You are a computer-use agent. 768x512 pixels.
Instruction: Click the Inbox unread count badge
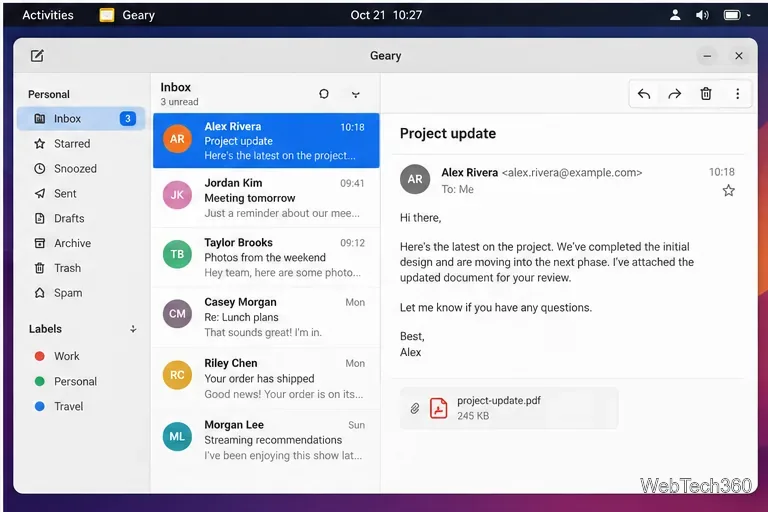tap(127, 119)
